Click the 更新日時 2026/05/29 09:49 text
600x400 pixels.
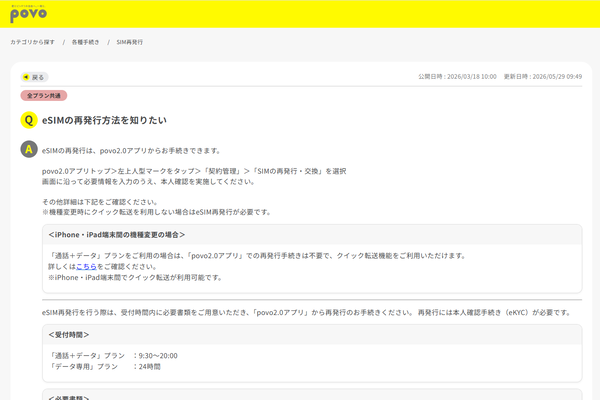543,77
